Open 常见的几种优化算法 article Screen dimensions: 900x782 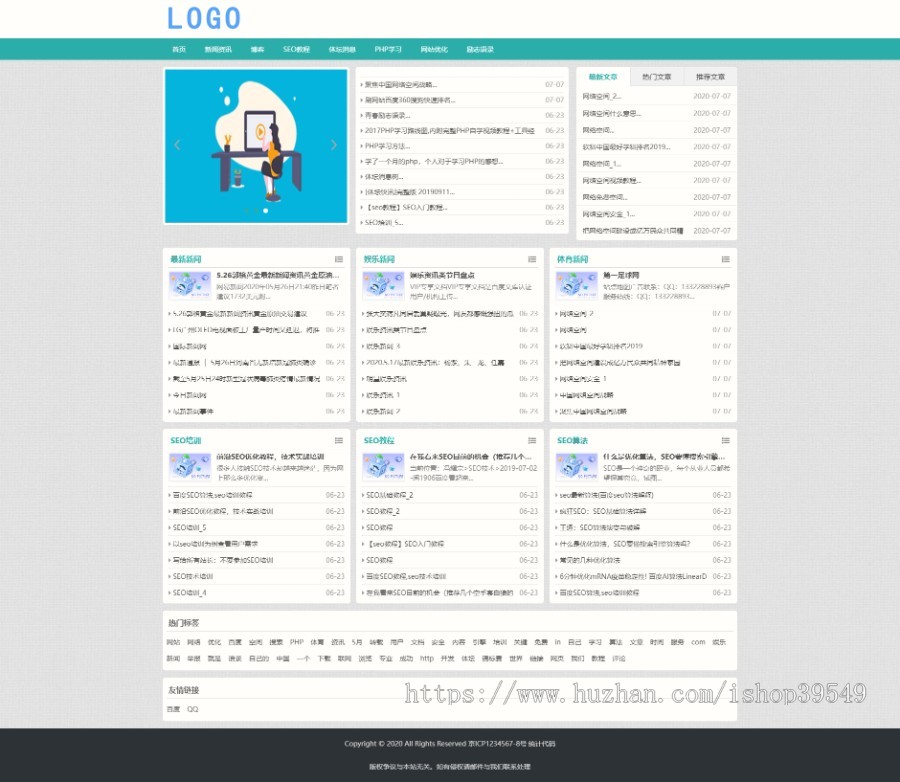click(x=589, y=560)
